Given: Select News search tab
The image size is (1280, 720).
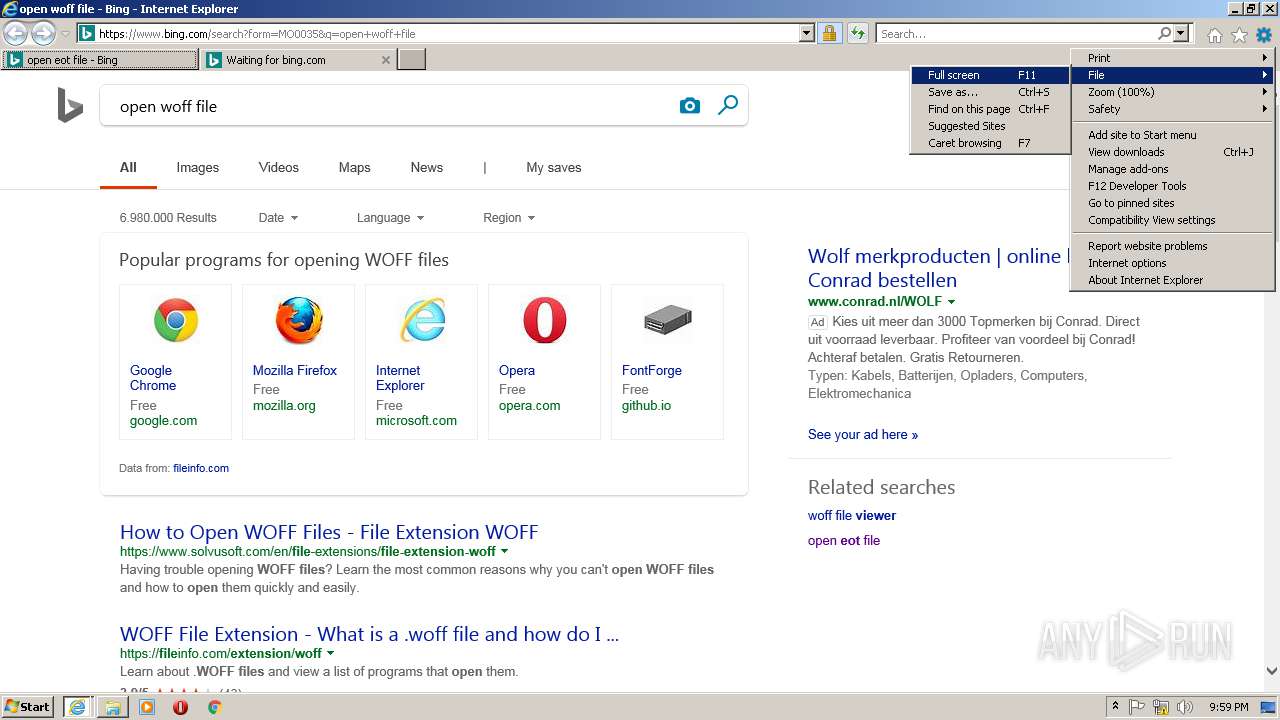Looking at the screenshot, I should point(427,168).
